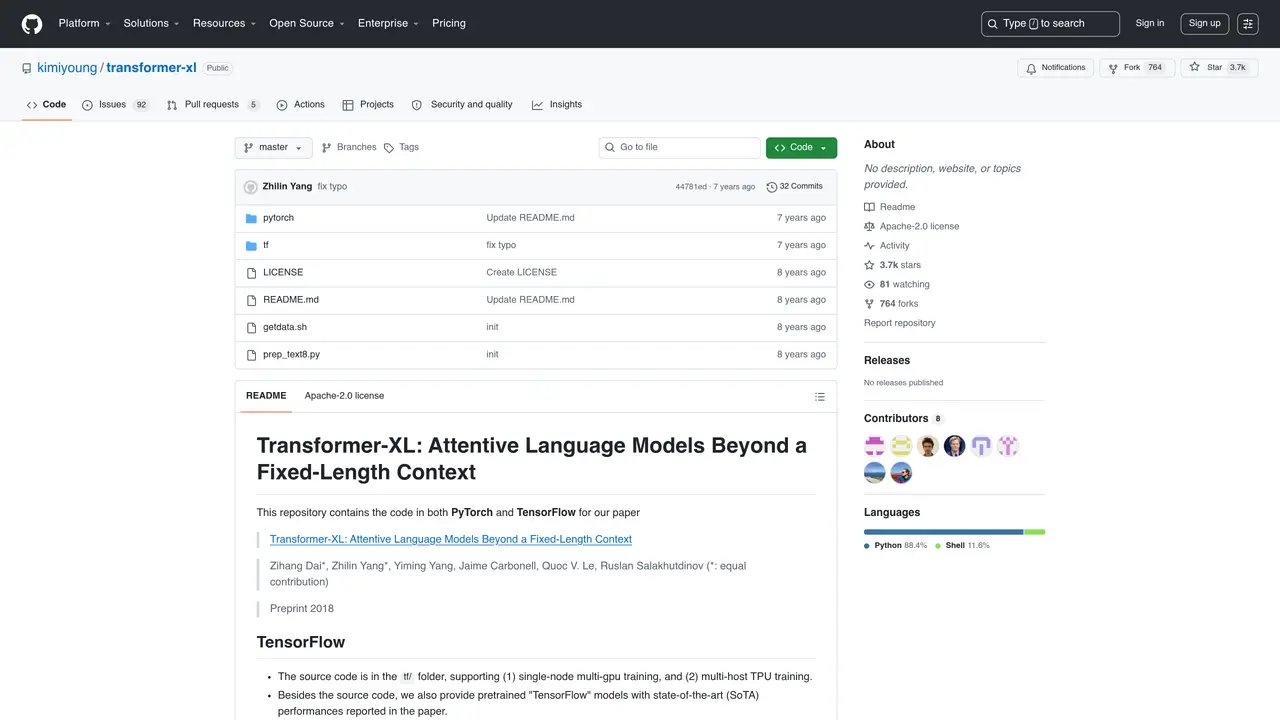Open Readme link in About sidebar
The height and width of the screenshot is (720, 1280).
[x=890, y=207]
